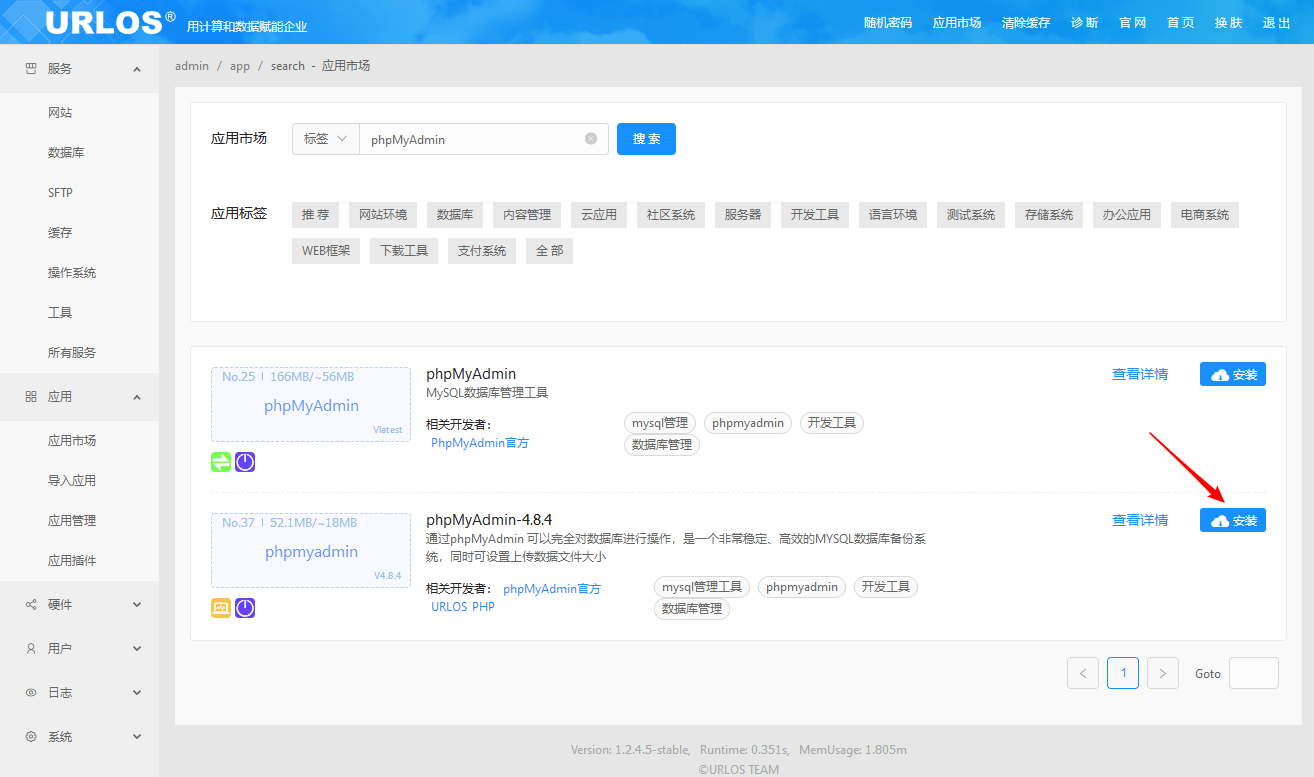Open the URLOS PHP developer link
The height and width of the screenshot is (777, 1314).
[x=463, y=607]
